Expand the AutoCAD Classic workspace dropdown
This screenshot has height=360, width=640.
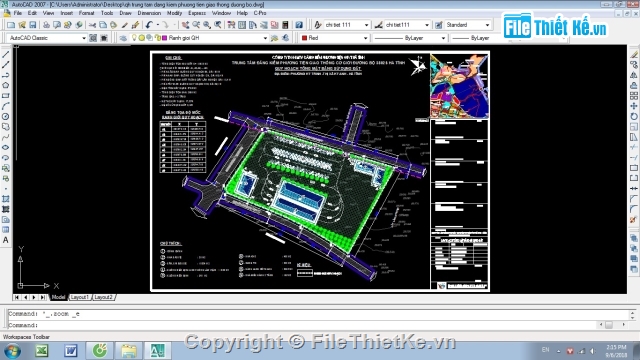pos(84,38)
